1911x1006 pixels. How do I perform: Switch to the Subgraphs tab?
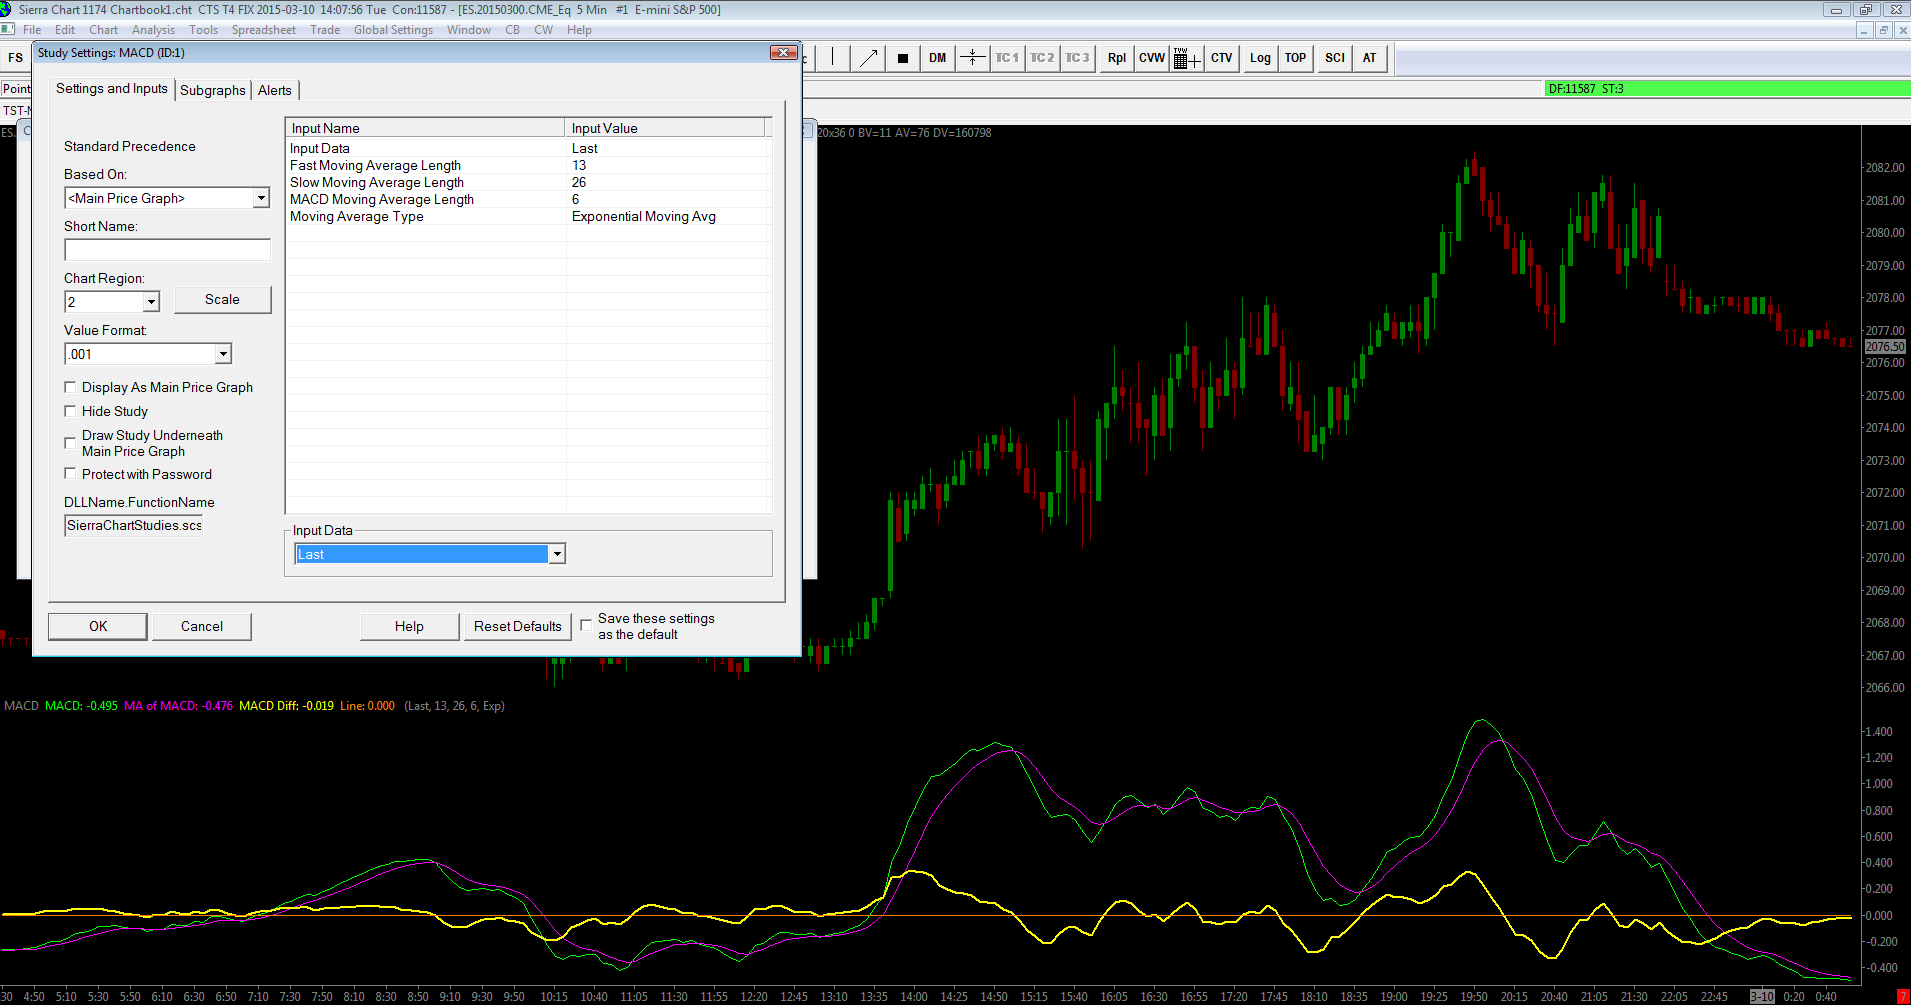click(x=212, y=90)
